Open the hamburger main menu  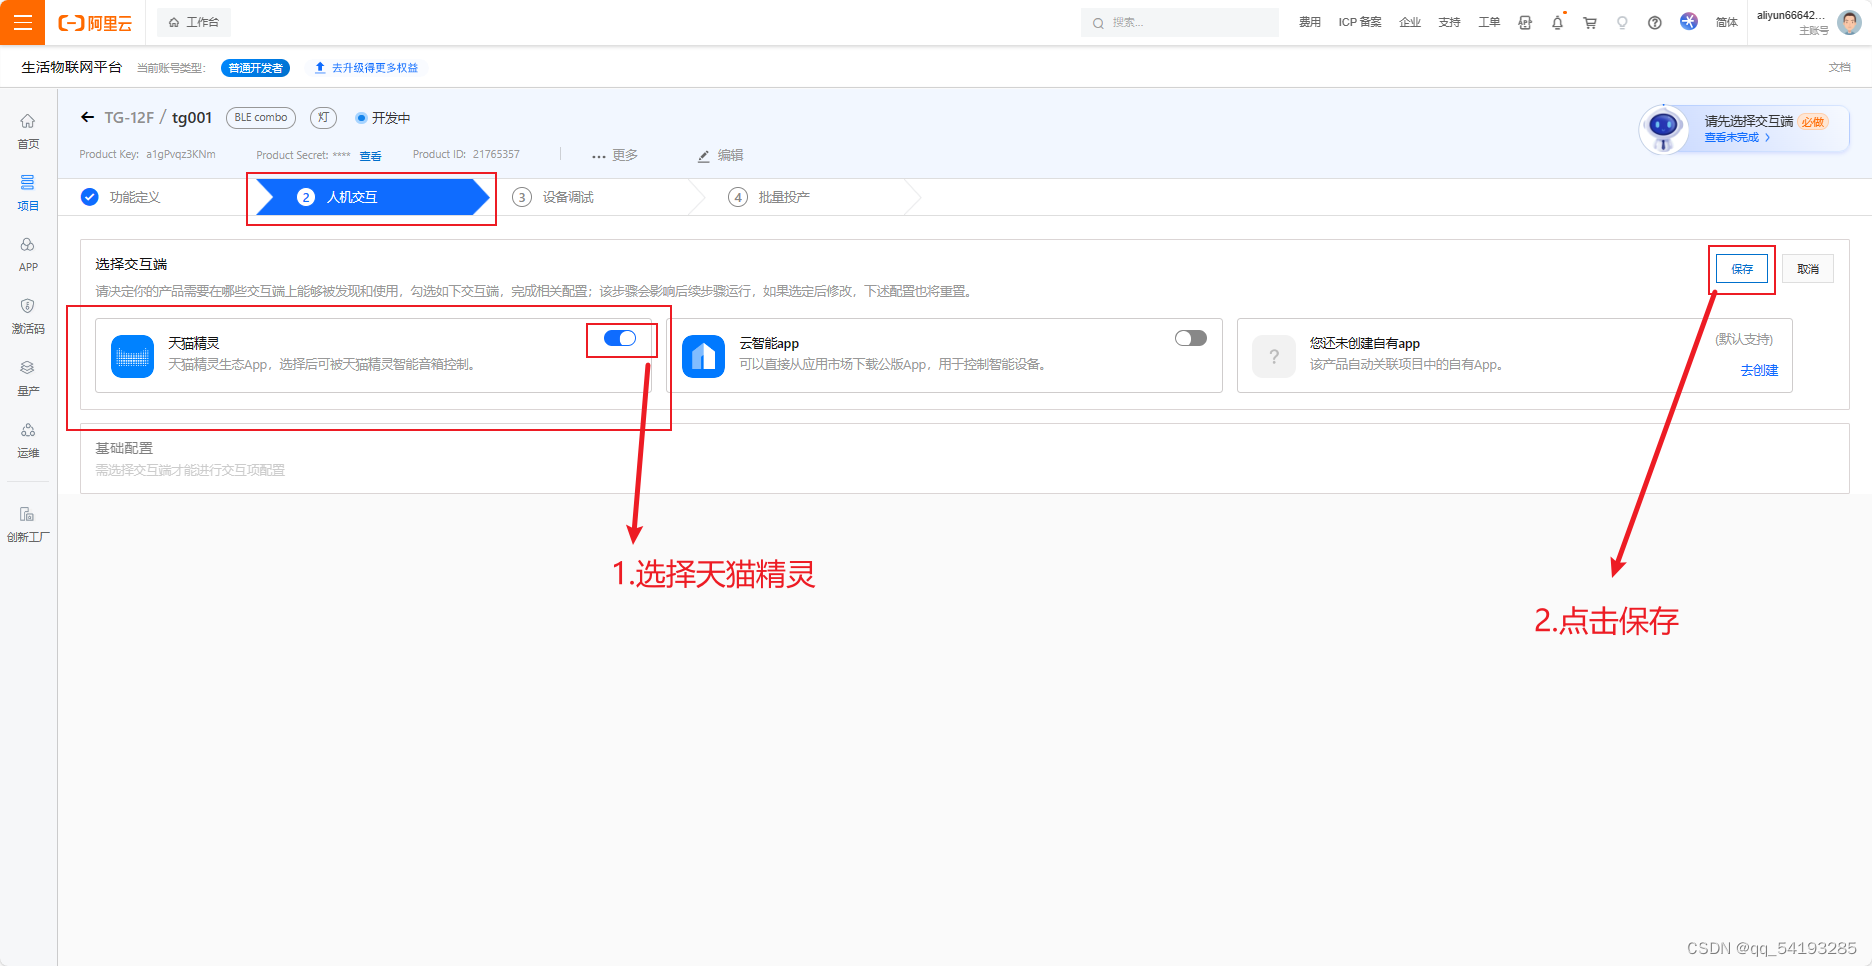point(22,22)
